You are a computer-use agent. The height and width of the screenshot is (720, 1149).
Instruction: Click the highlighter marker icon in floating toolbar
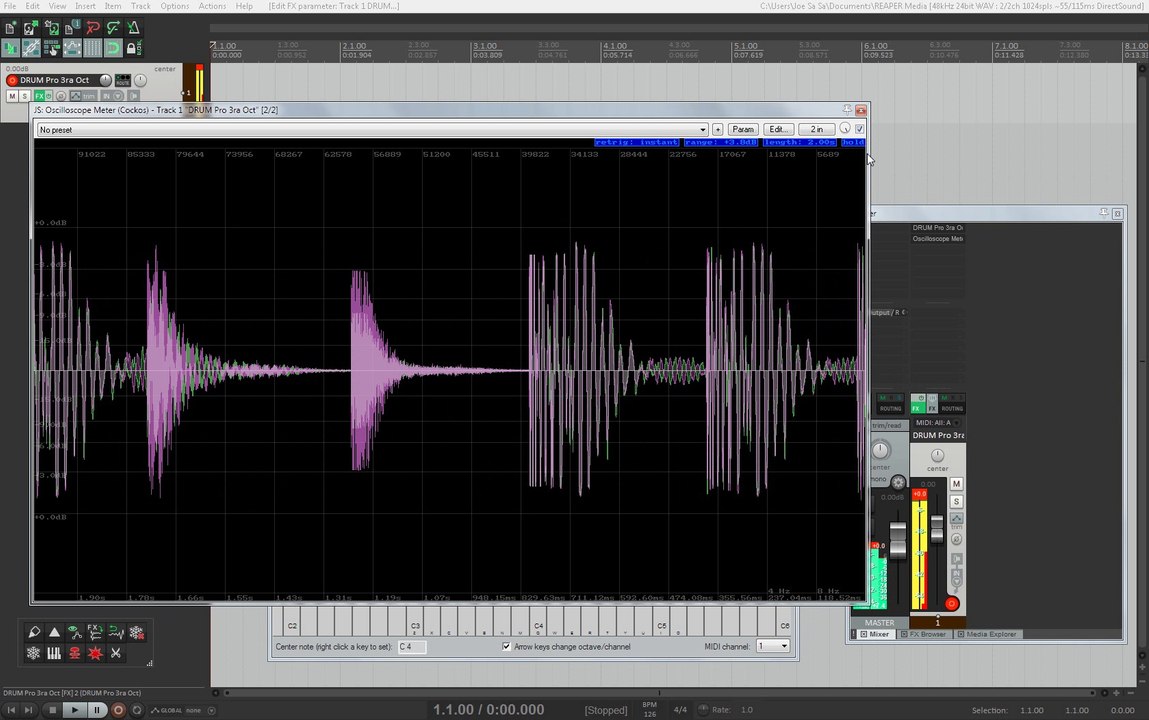[x=34, y=632]
